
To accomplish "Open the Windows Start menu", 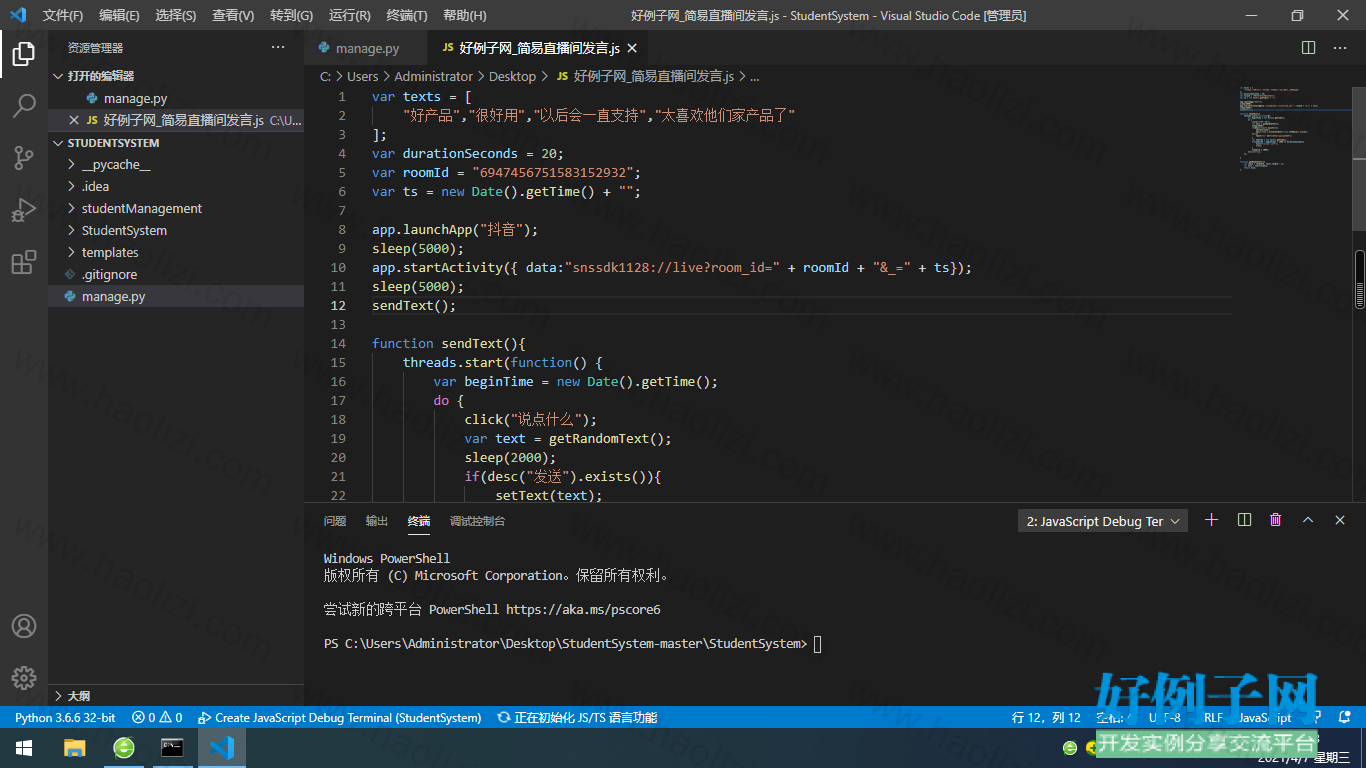I will coord(24,748).
